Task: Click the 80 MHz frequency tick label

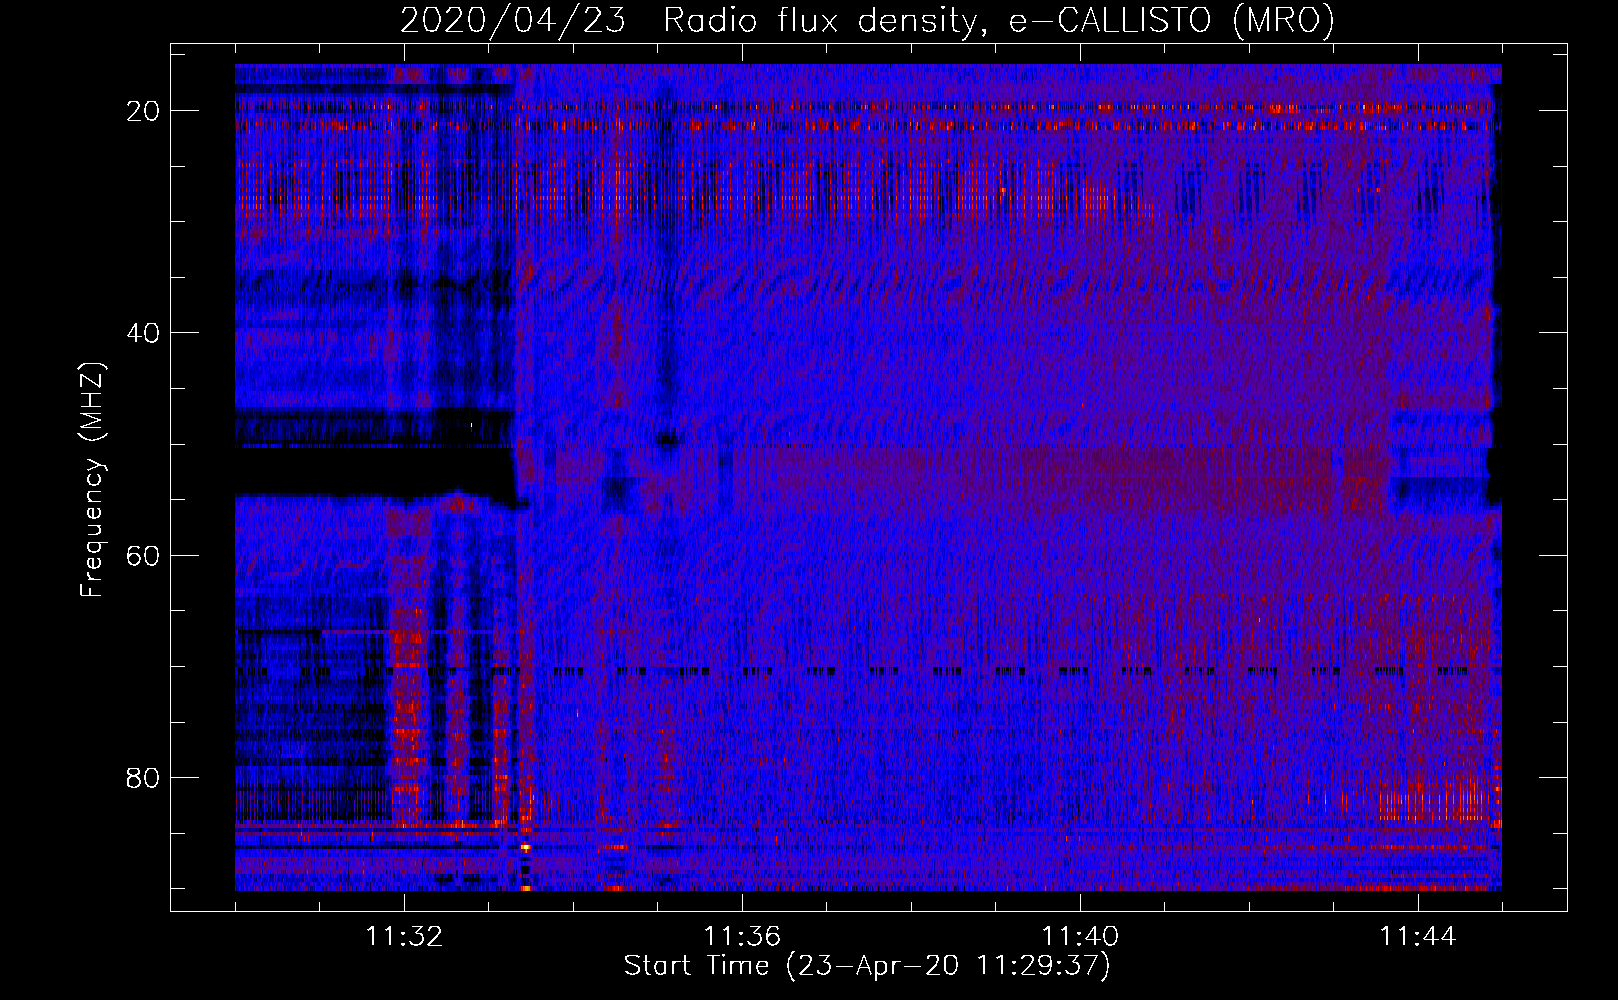Action: [143, 778]
